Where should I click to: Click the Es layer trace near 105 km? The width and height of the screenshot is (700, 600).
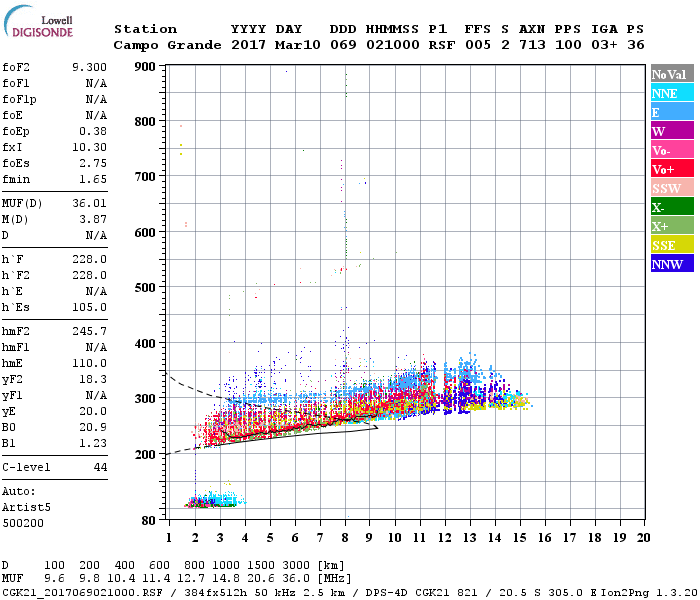coord(210,502)
